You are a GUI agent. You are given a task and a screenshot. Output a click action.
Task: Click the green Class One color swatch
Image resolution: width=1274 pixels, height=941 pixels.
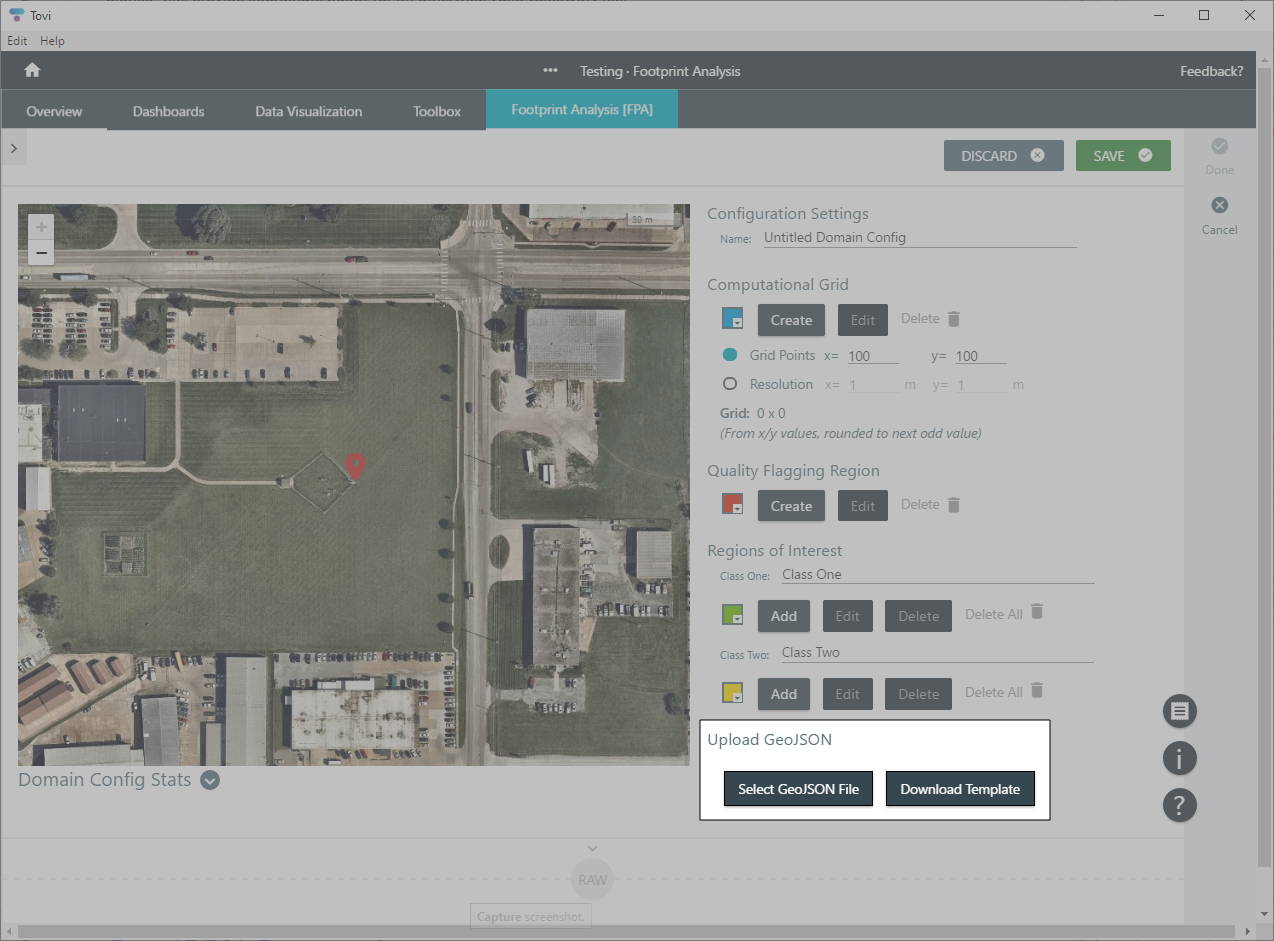732,614
